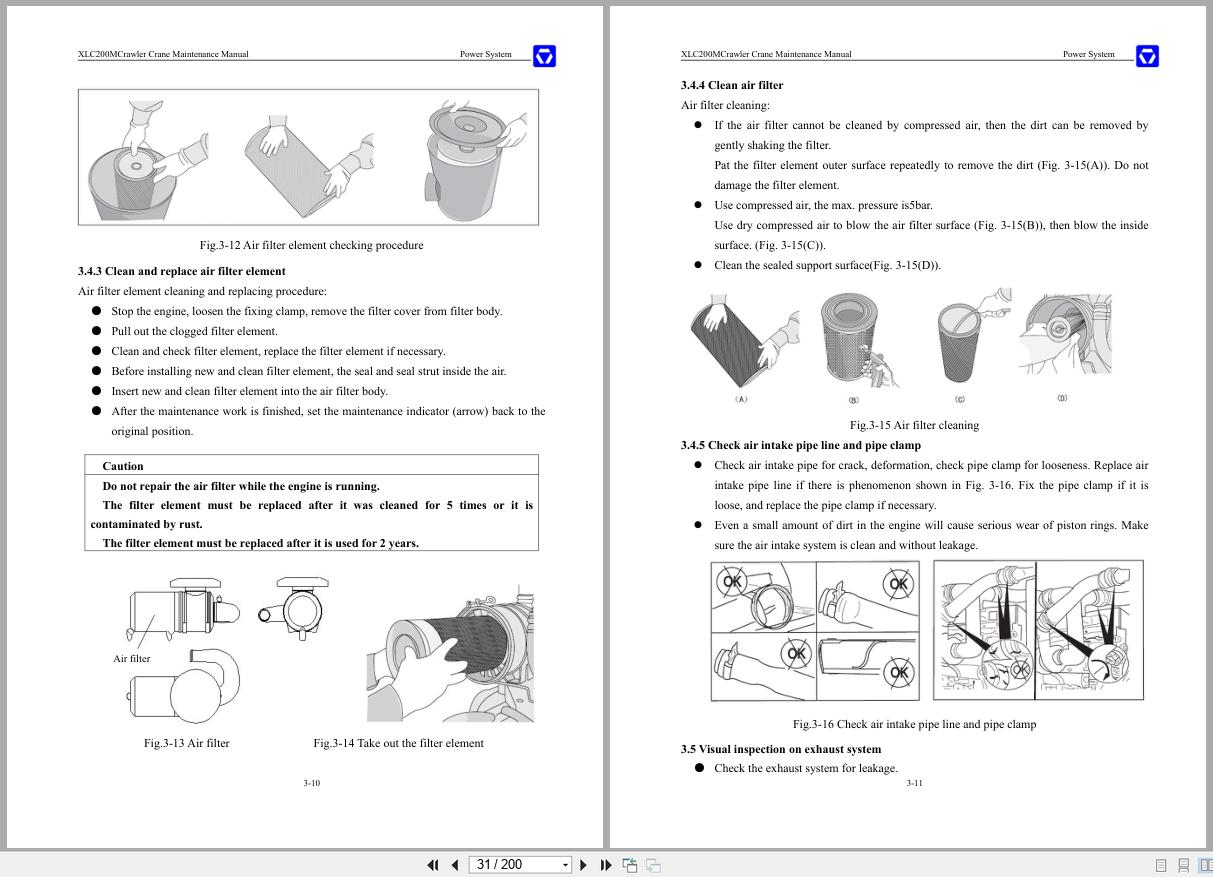Click caption 'Fig.3-14 Take out the filter element'
Image resolution: width=1213 pixels, height=877 pixels.
(398, 743)
